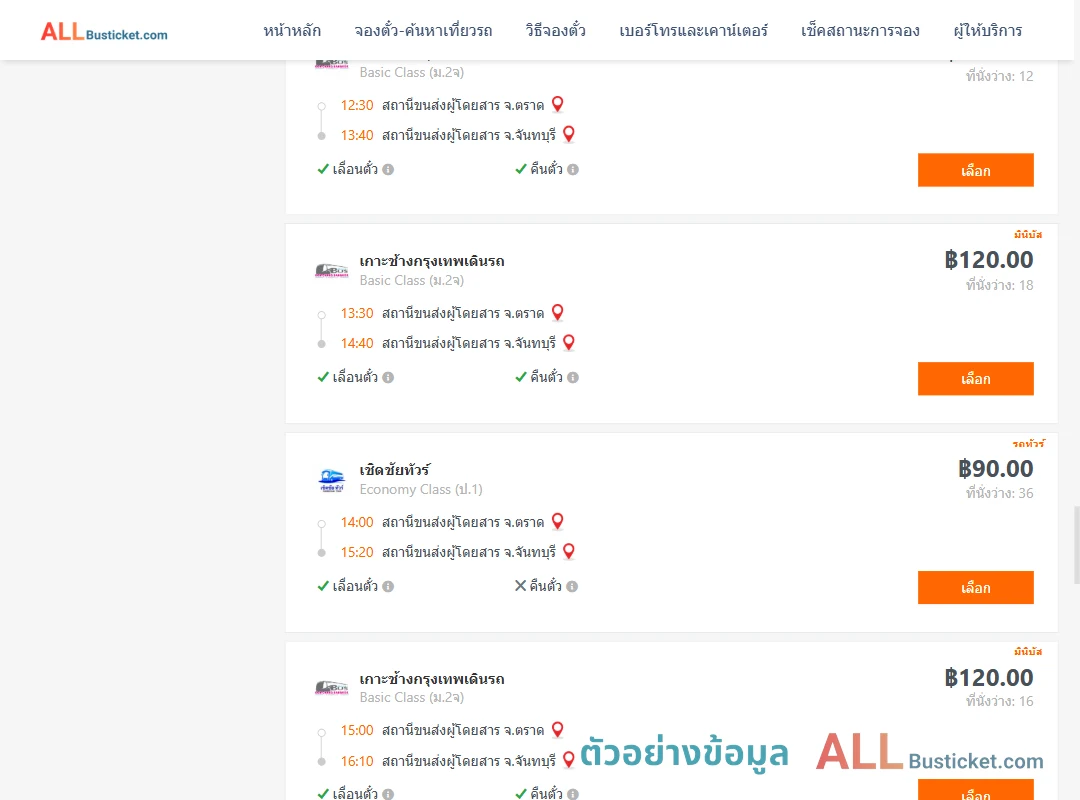The width and height of the screenshot is (1080, 800).
Task: Click bus operator logo of 15:00 เกาะช้างกรุงเทพเดินรถ
Action: click(331, 687)
